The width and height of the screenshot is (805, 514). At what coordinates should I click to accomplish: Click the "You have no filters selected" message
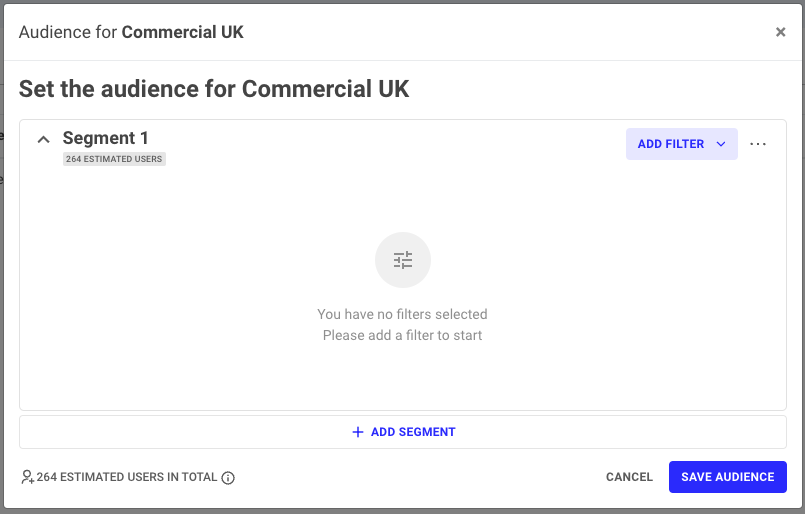click(402, 314)
